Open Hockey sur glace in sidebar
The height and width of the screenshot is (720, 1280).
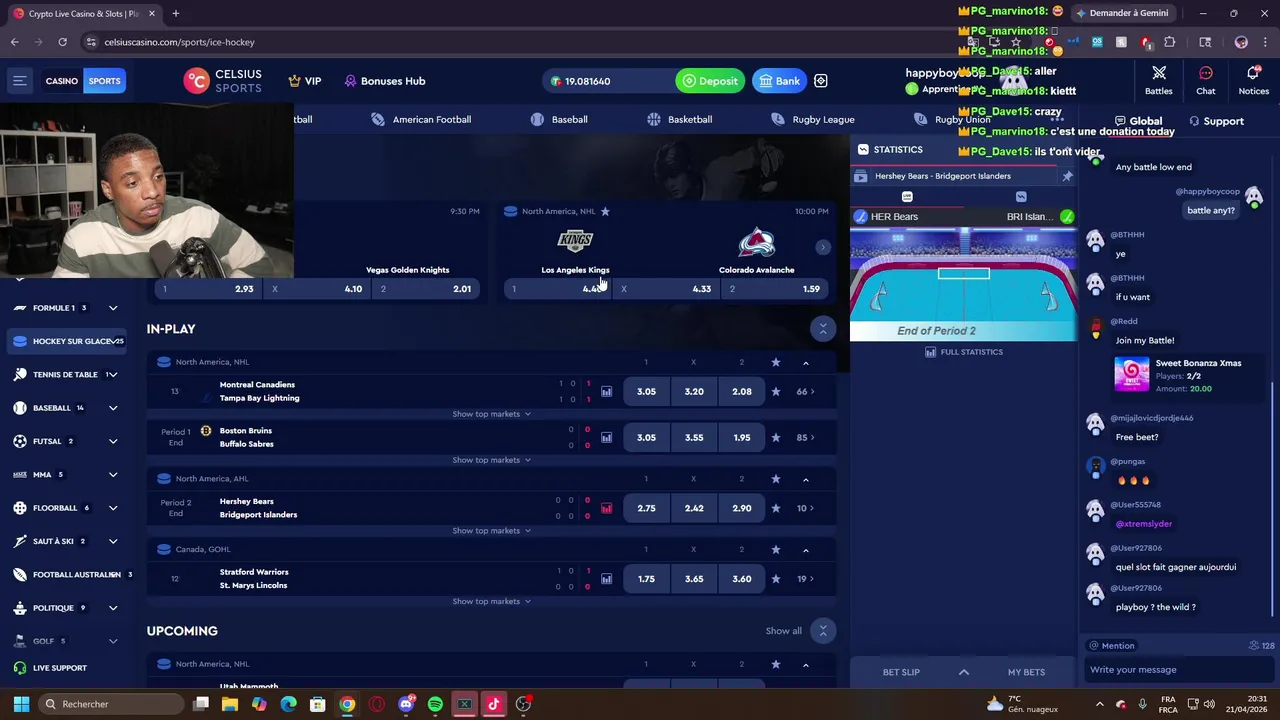[66, 341]
